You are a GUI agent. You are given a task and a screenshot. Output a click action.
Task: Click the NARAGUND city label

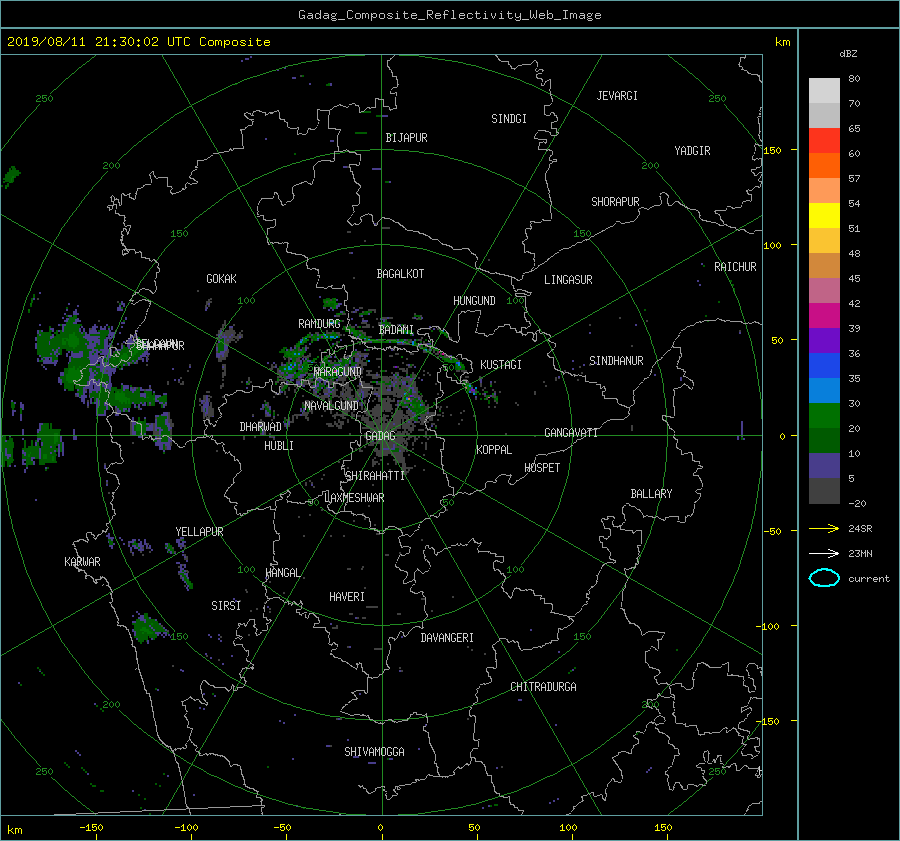(338, 372)
